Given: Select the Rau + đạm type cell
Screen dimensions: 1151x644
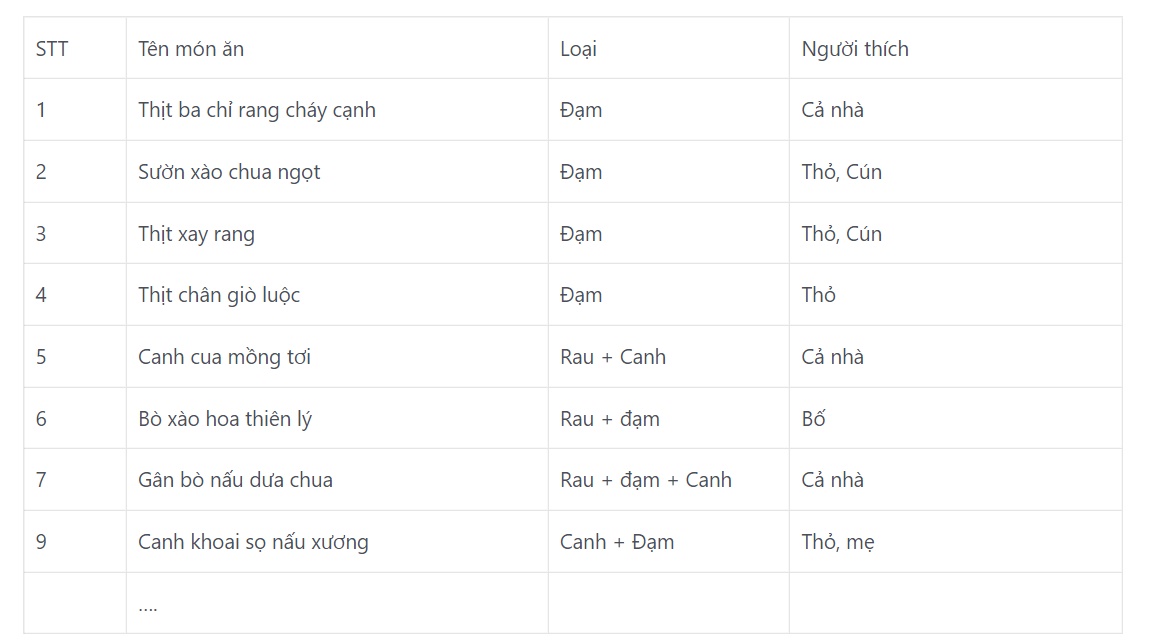Looking at the screenshot, I should tap(669, 419).
